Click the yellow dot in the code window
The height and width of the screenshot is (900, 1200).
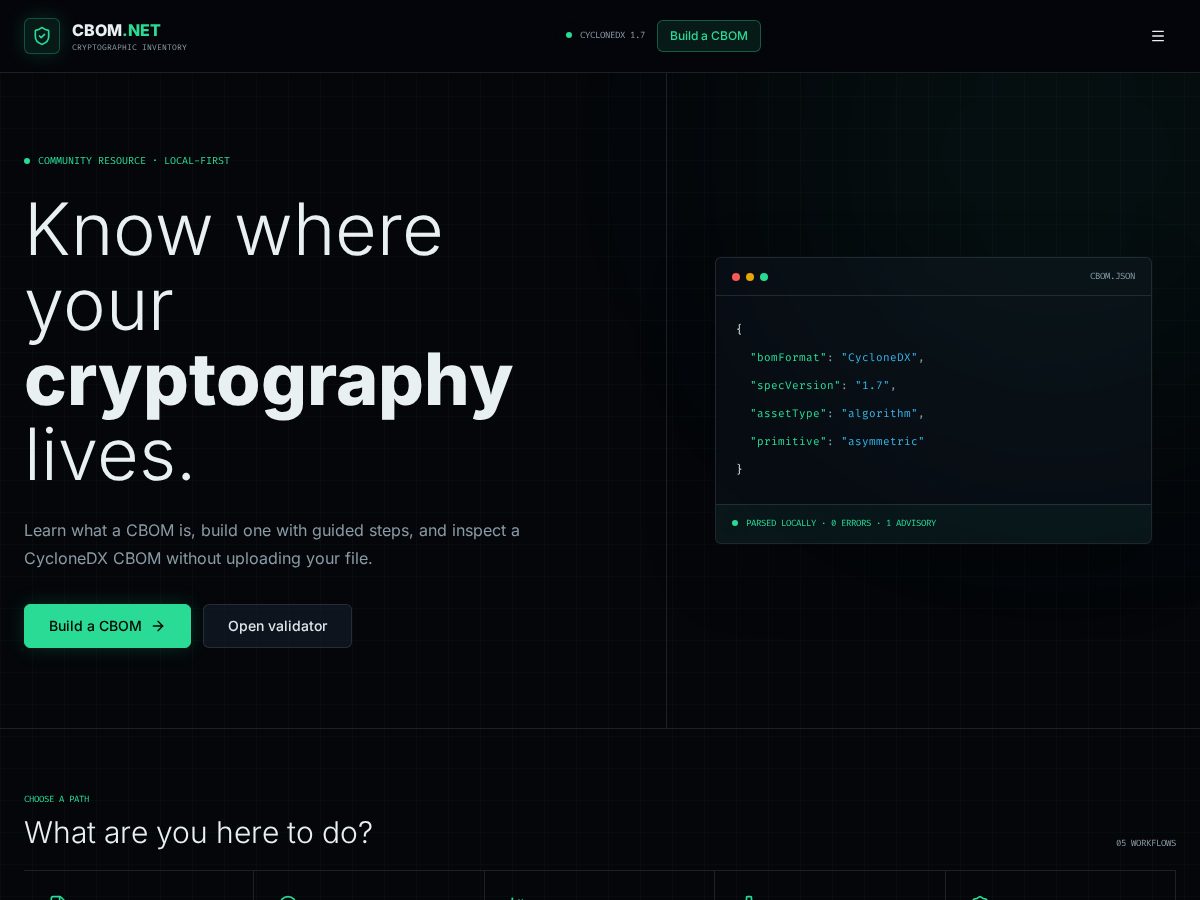click(x=750, y=277)
